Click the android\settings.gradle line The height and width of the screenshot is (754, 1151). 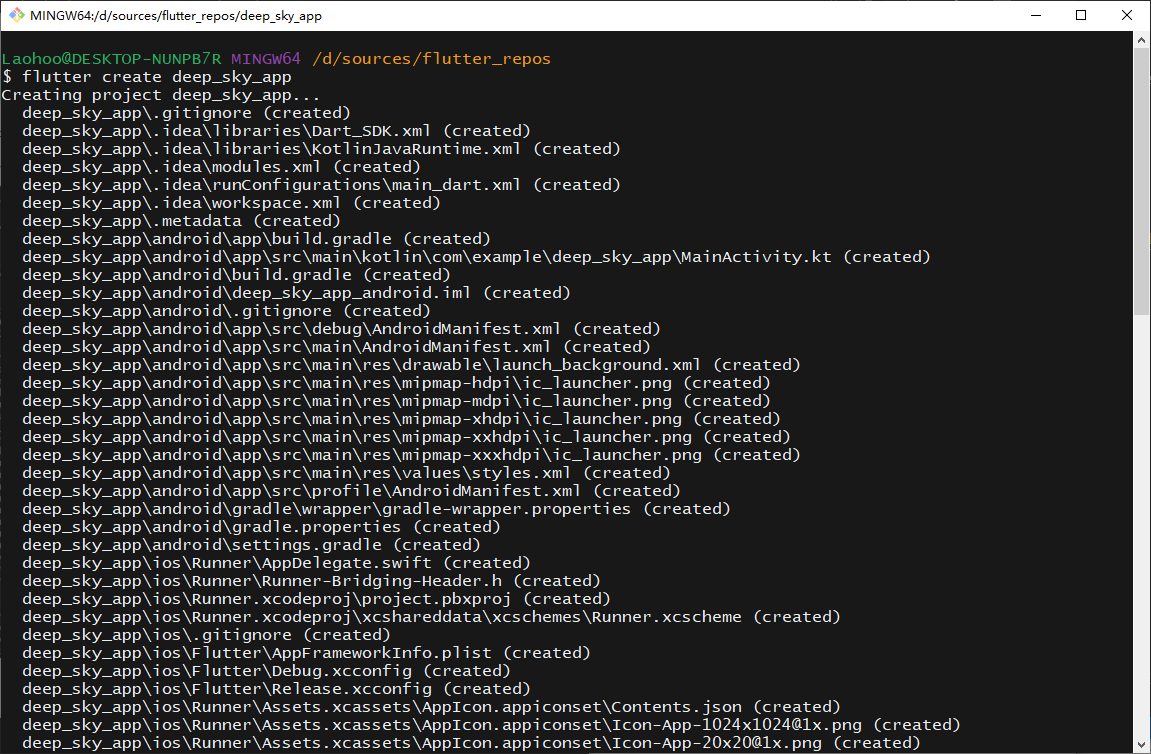[252, 545]
